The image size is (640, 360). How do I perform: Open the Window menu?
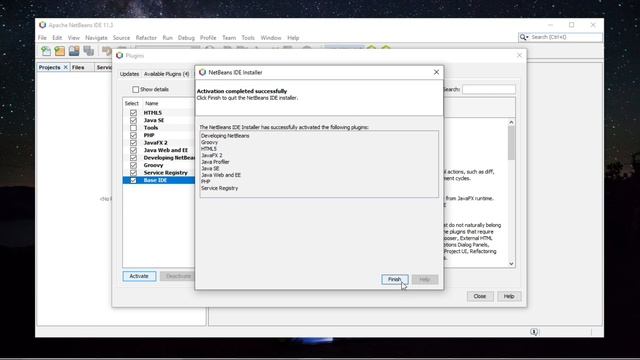(271, 38)
